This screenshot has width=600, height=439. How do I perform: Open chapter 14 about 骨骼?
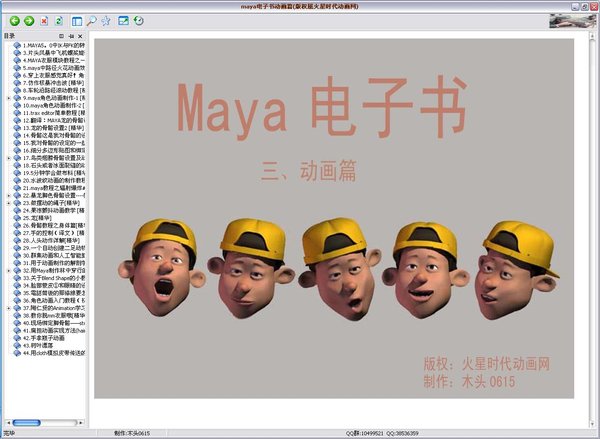point(54,135)
